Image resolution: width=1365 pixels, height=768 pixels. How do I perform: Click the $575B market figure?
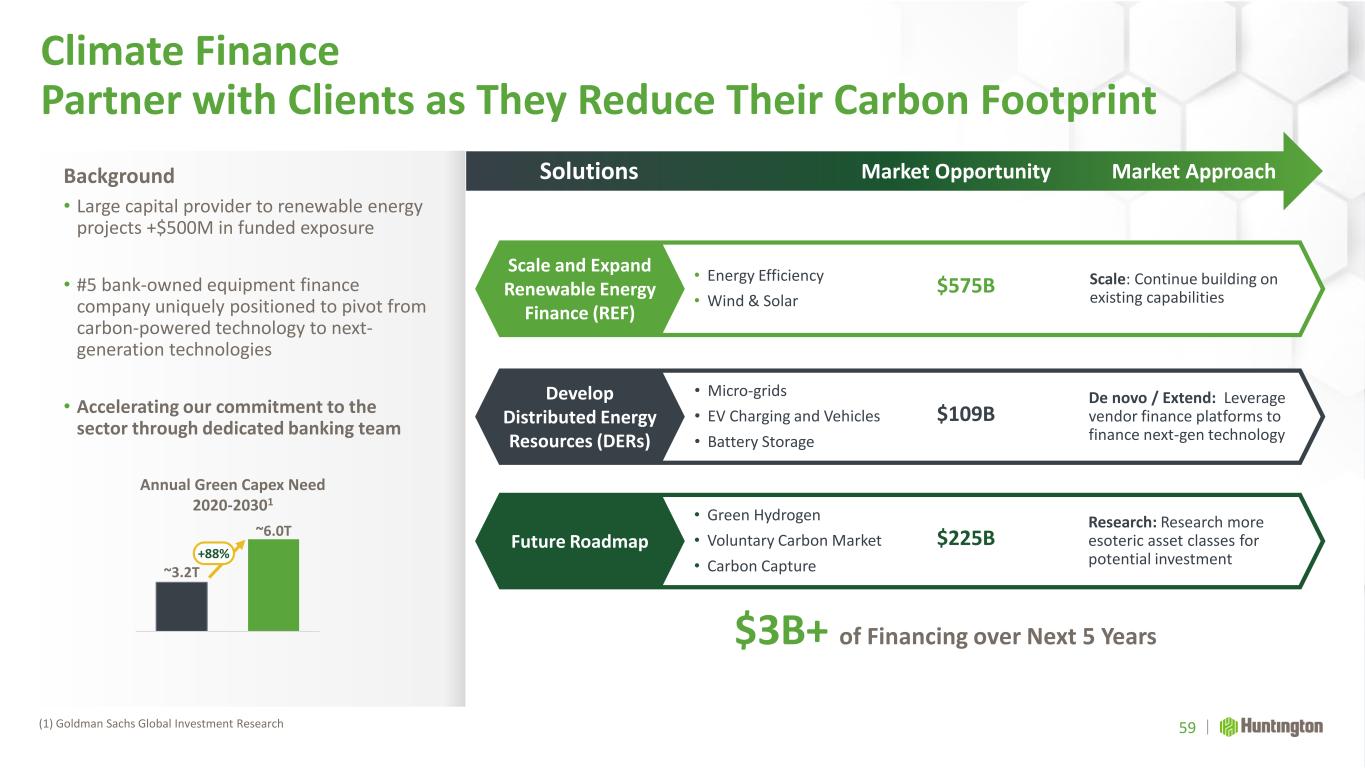coord(966,287)
